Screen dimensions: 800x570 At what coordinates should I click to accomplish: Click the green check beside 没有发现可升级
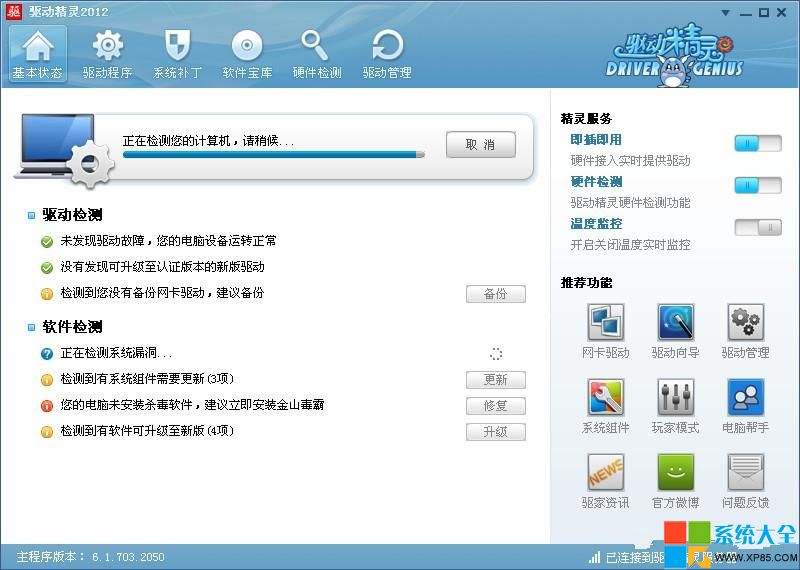(47, 267)
